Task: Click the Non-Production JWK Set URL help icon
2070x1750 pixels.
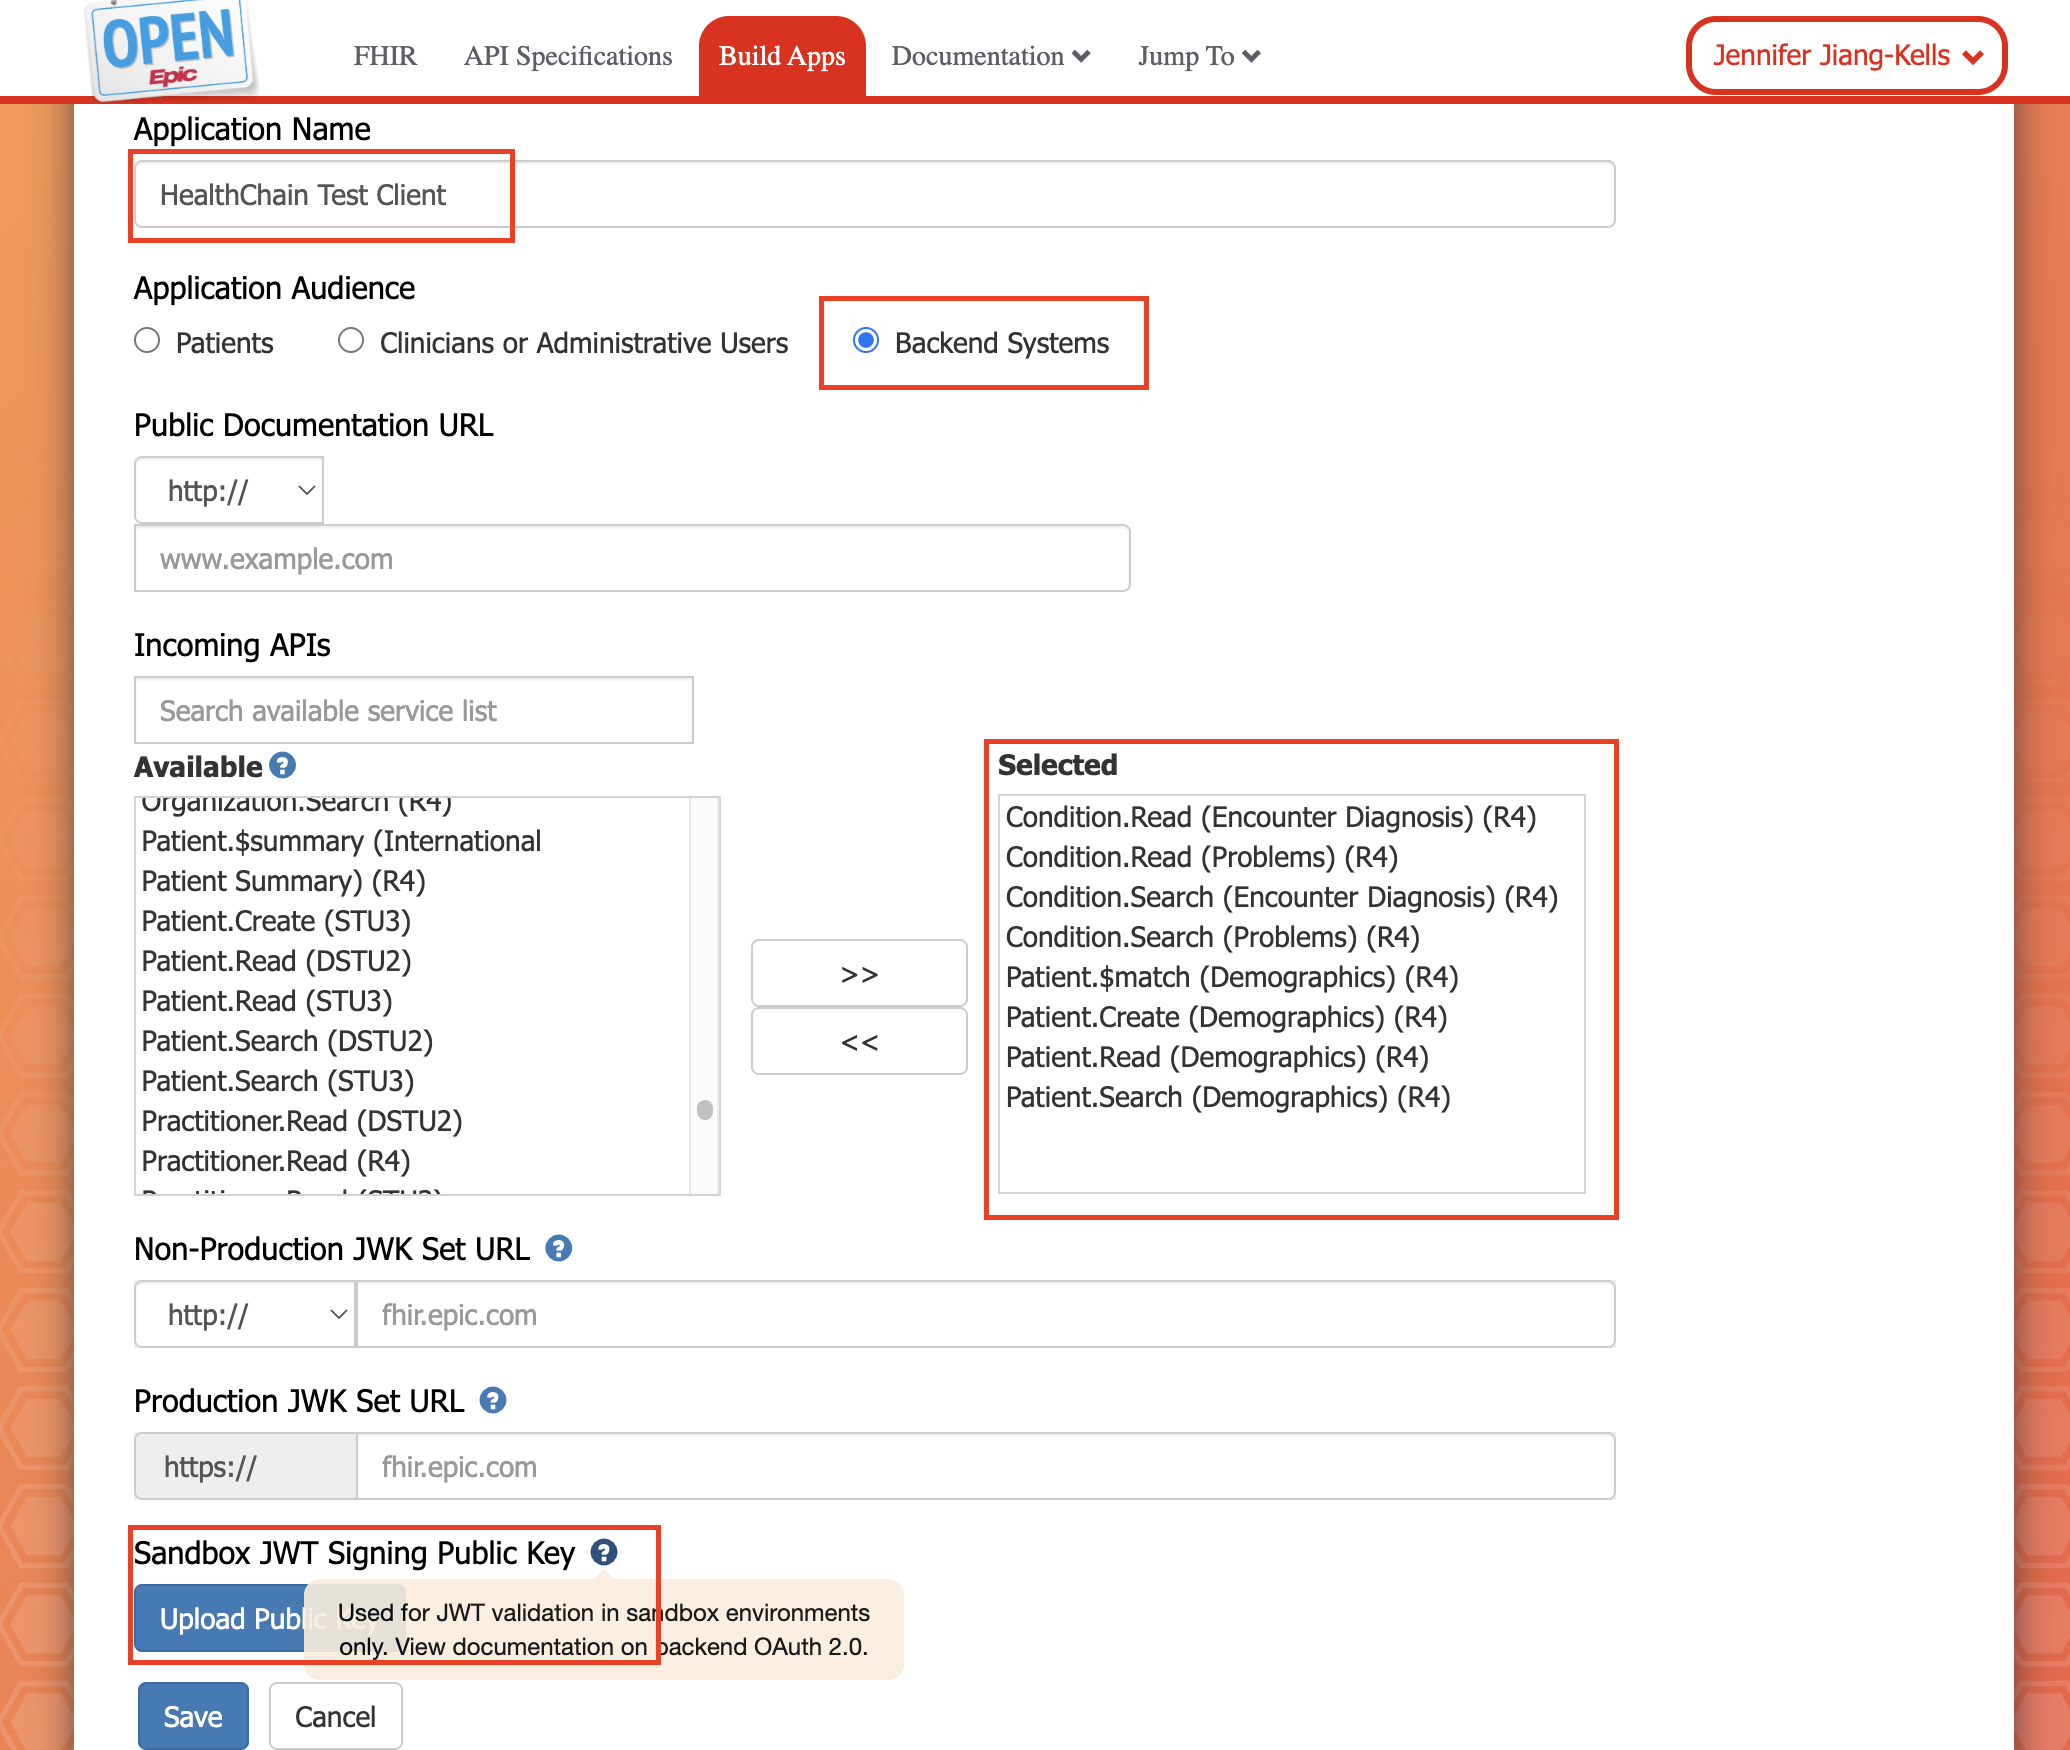Action: [558, 1248]
